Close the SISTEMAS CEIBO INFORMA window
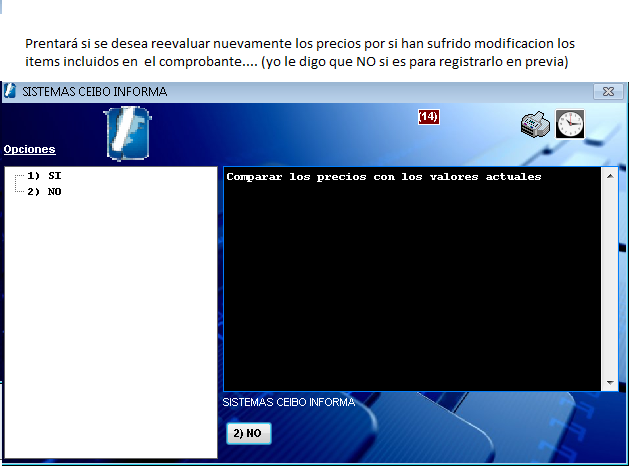Viewport: 629px width, 466px height. 608,91
